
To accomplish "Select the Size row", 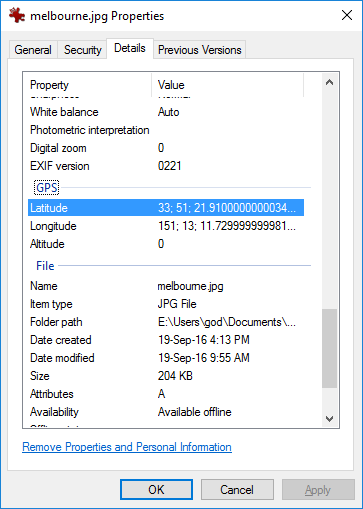I will 166,376.
